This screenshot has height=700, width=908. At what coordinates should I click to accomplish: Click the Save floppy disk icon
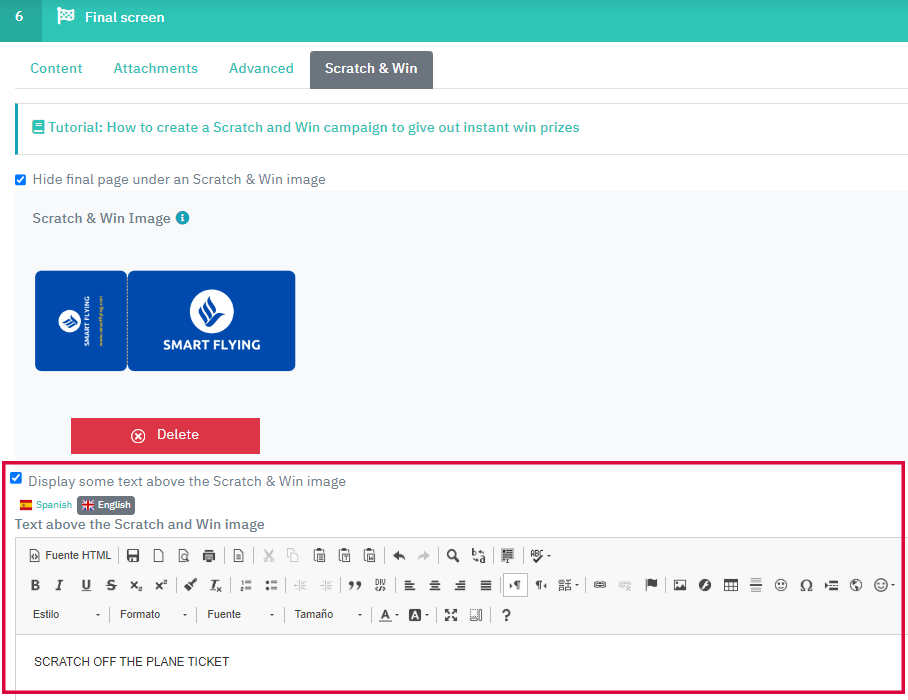coord(133,556)
